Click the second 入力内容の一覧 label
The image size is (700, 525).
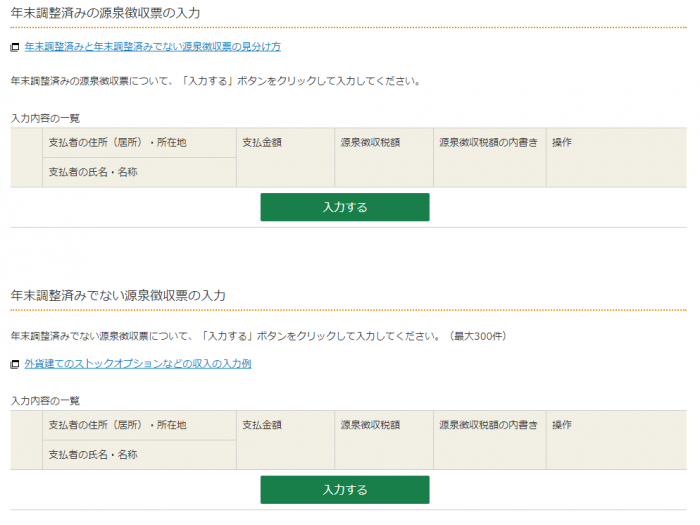coord(45,401)
